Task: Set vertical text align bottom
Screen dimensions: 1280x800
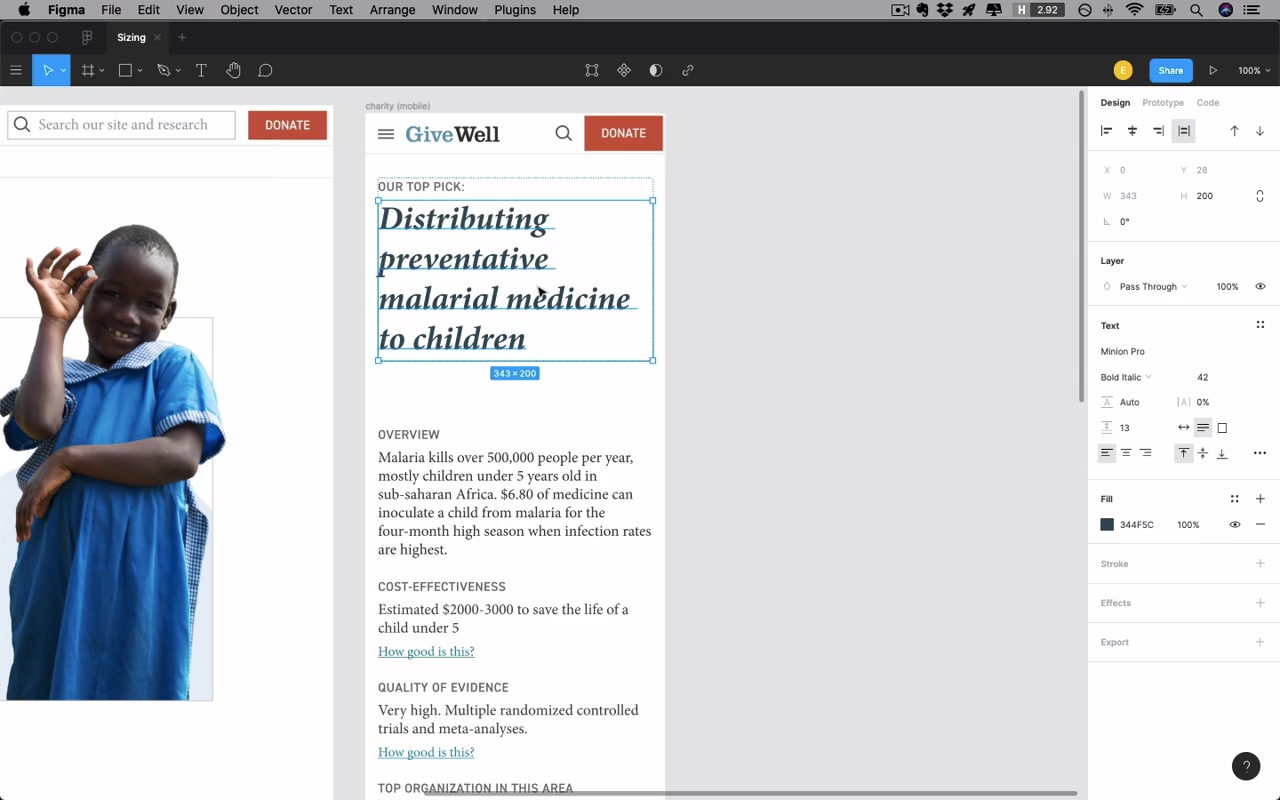Action: click(1222, 453)
